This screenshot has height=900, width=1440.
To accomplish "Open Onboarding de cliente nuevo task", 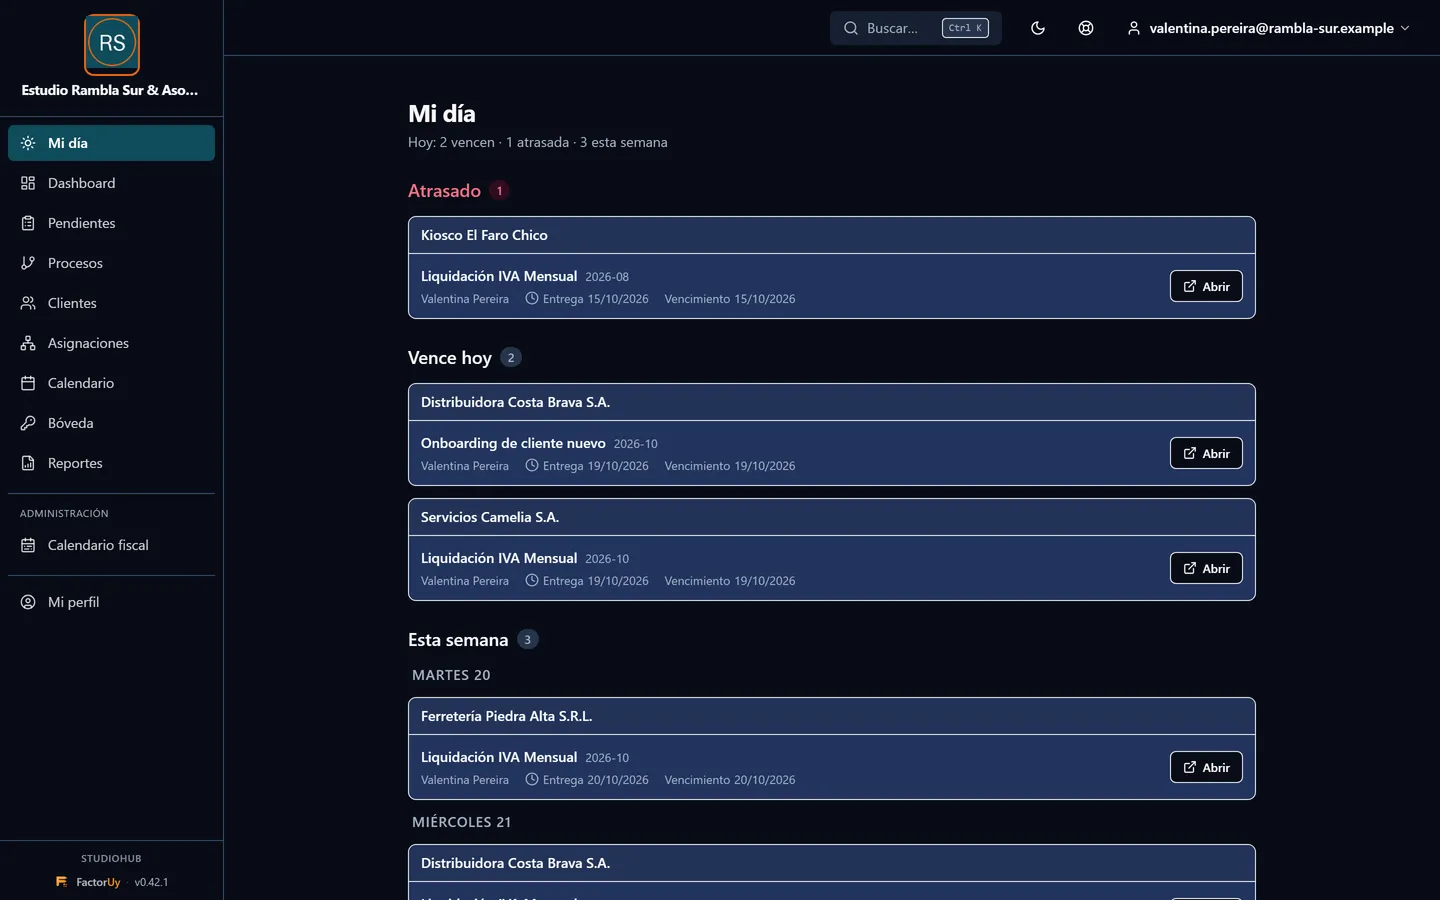I will (x=1206, y=453).
